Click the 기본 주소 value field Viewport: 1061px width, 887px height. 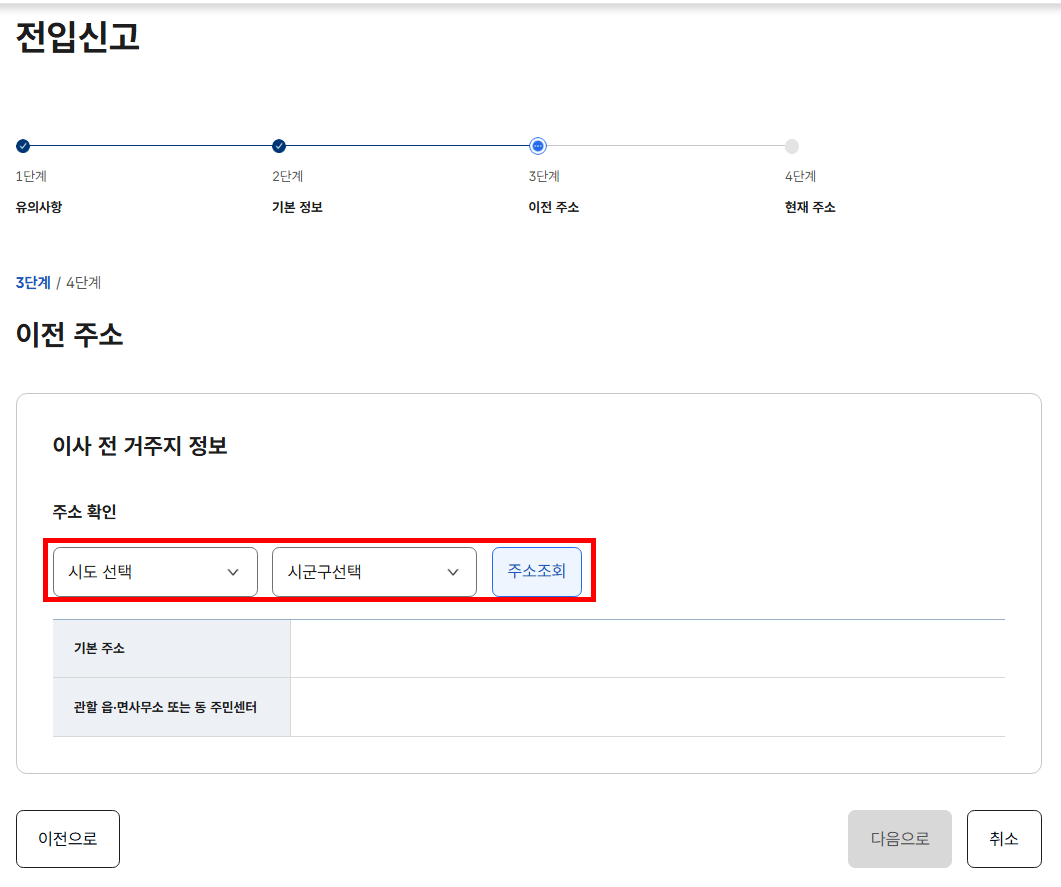pyautogui.click(x=648, y=650)
